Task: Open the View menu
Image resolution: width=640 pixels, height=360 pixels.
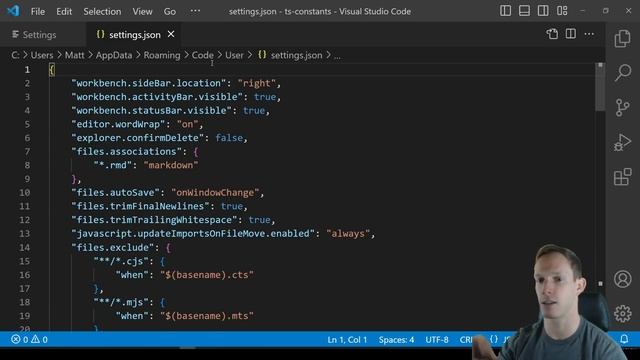Action: point(142,11)
